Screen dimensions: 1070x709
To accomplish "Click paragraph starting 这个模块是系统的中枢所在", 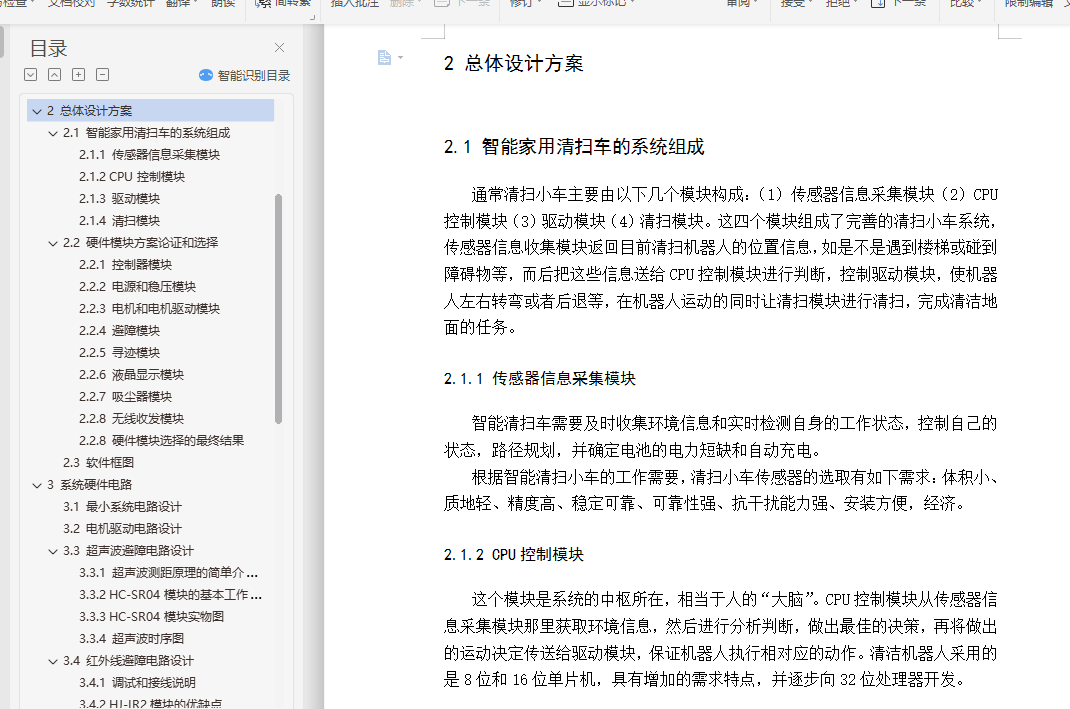I will click(721, 639).
